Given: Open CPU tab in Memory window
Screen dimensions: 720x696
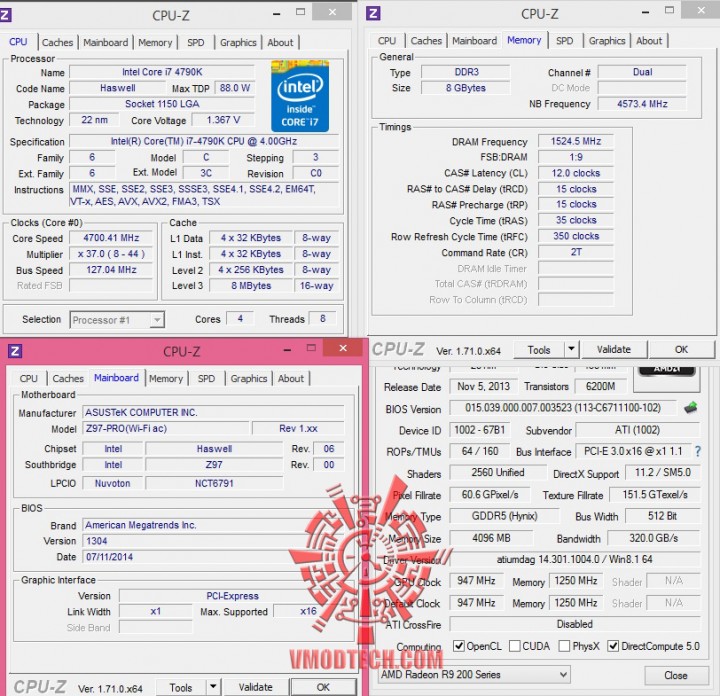Looking at the screenshot, I should [x=387, y=40].
